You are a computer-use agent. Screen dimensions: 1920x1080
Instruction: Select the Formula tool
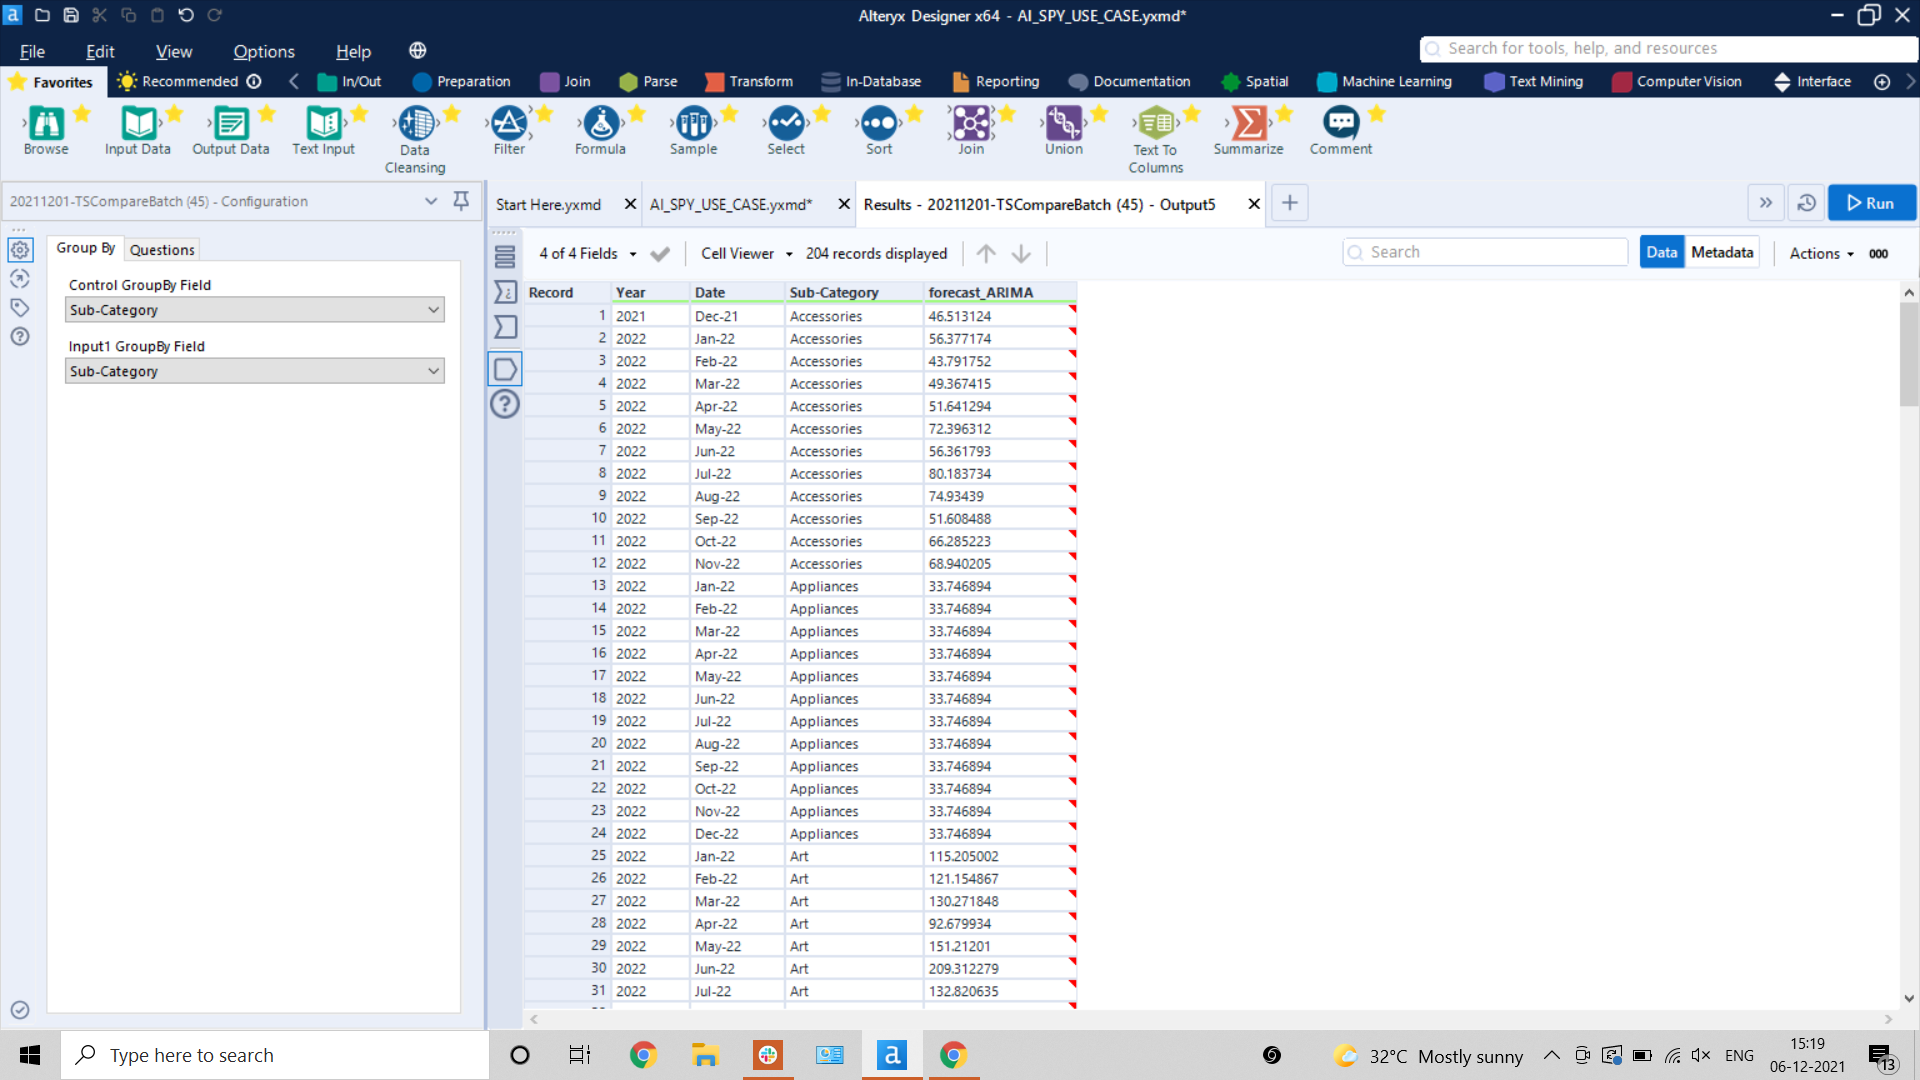point(600,128)
